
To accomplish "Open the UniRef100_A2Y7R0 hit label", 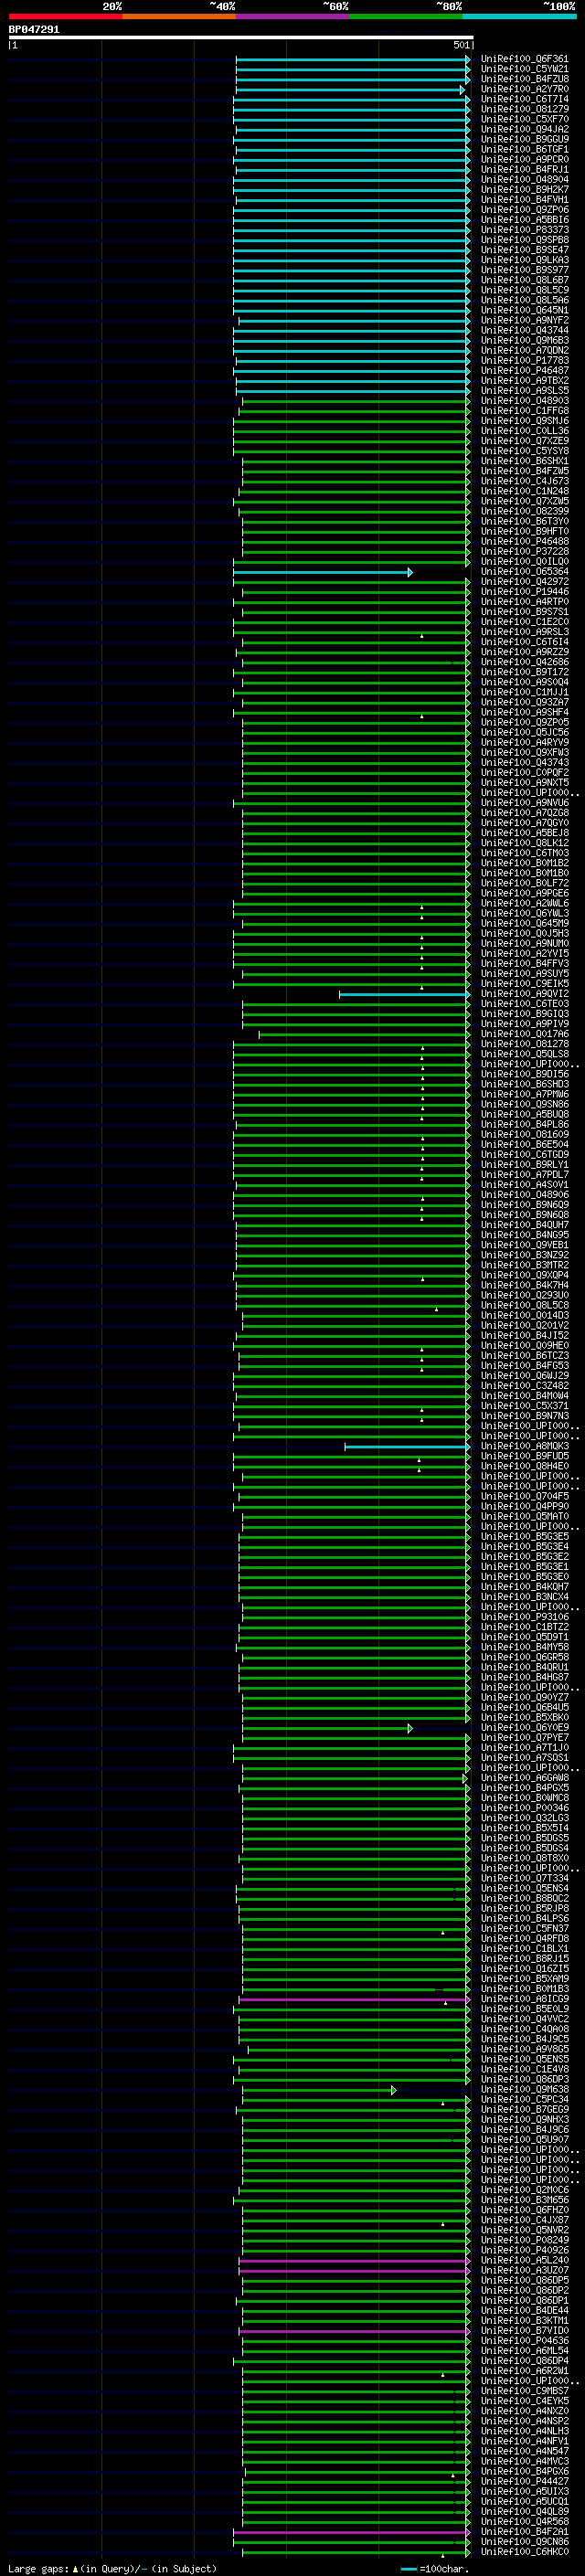I will pyautogui.click(x=524, y=89).
